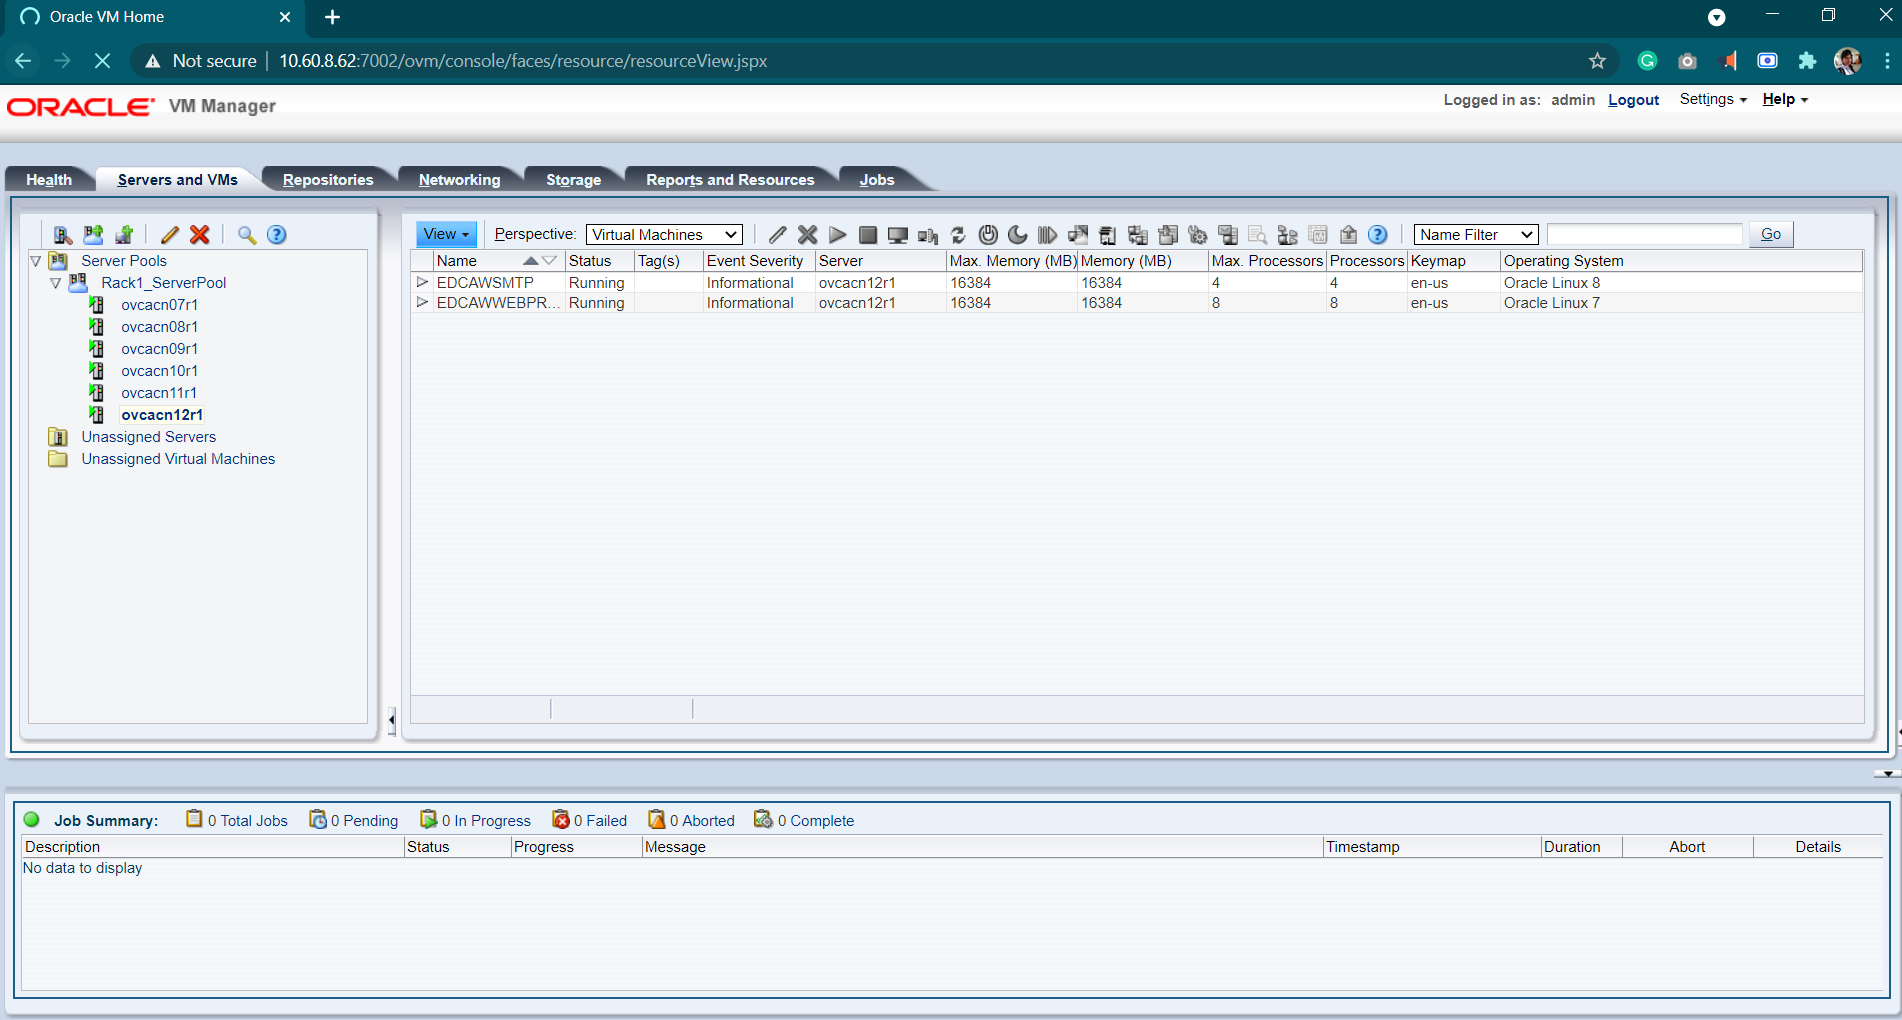The width and height of the screenshot is (1902, 1020).
Task: Click the Logout link
Action: (1633, 100)
